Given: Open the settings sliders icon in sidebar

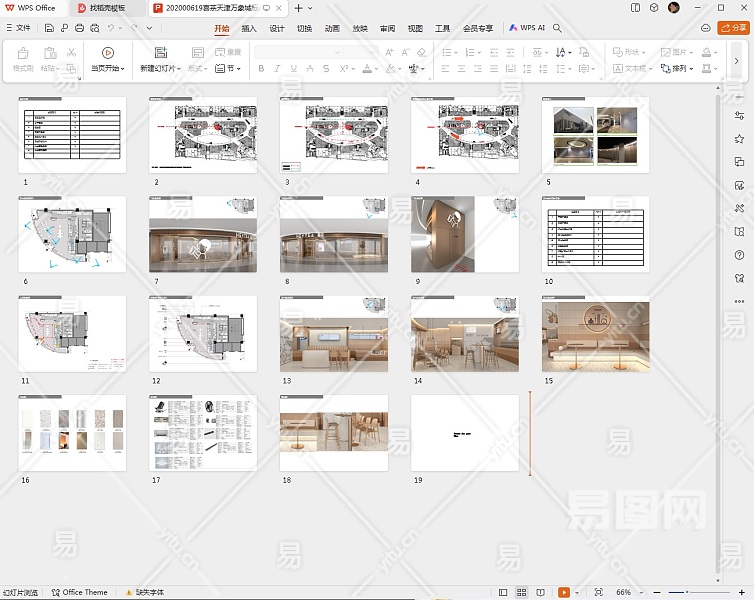Looking at the screenshot, I should [739, 116].
